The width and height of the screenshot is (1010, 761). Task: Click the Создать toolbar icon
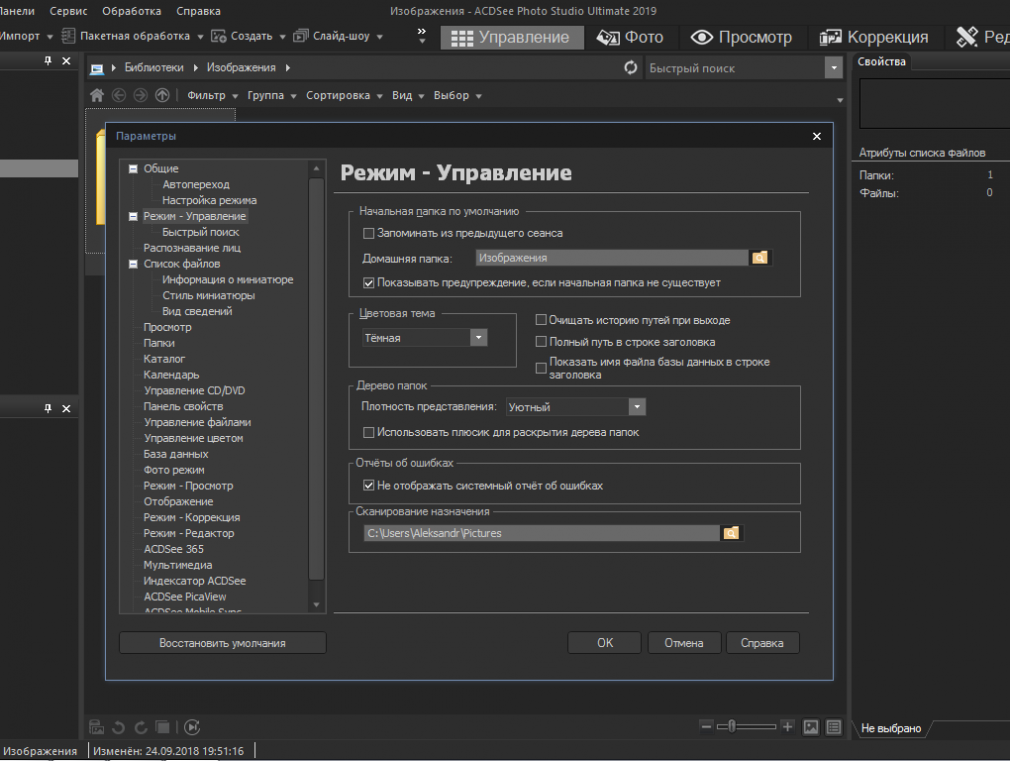[x=218, y=36]
